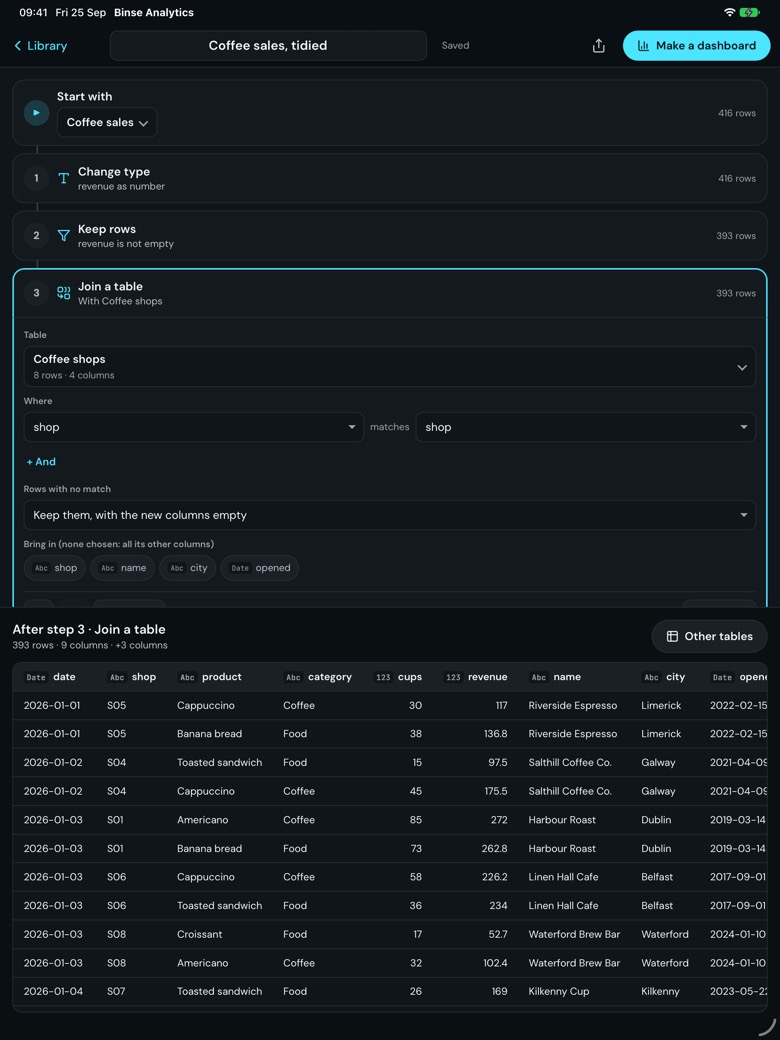Tap the battery status icon
Image resolution: width=780 pixels, height=1040 pixels.
point(750,12)
